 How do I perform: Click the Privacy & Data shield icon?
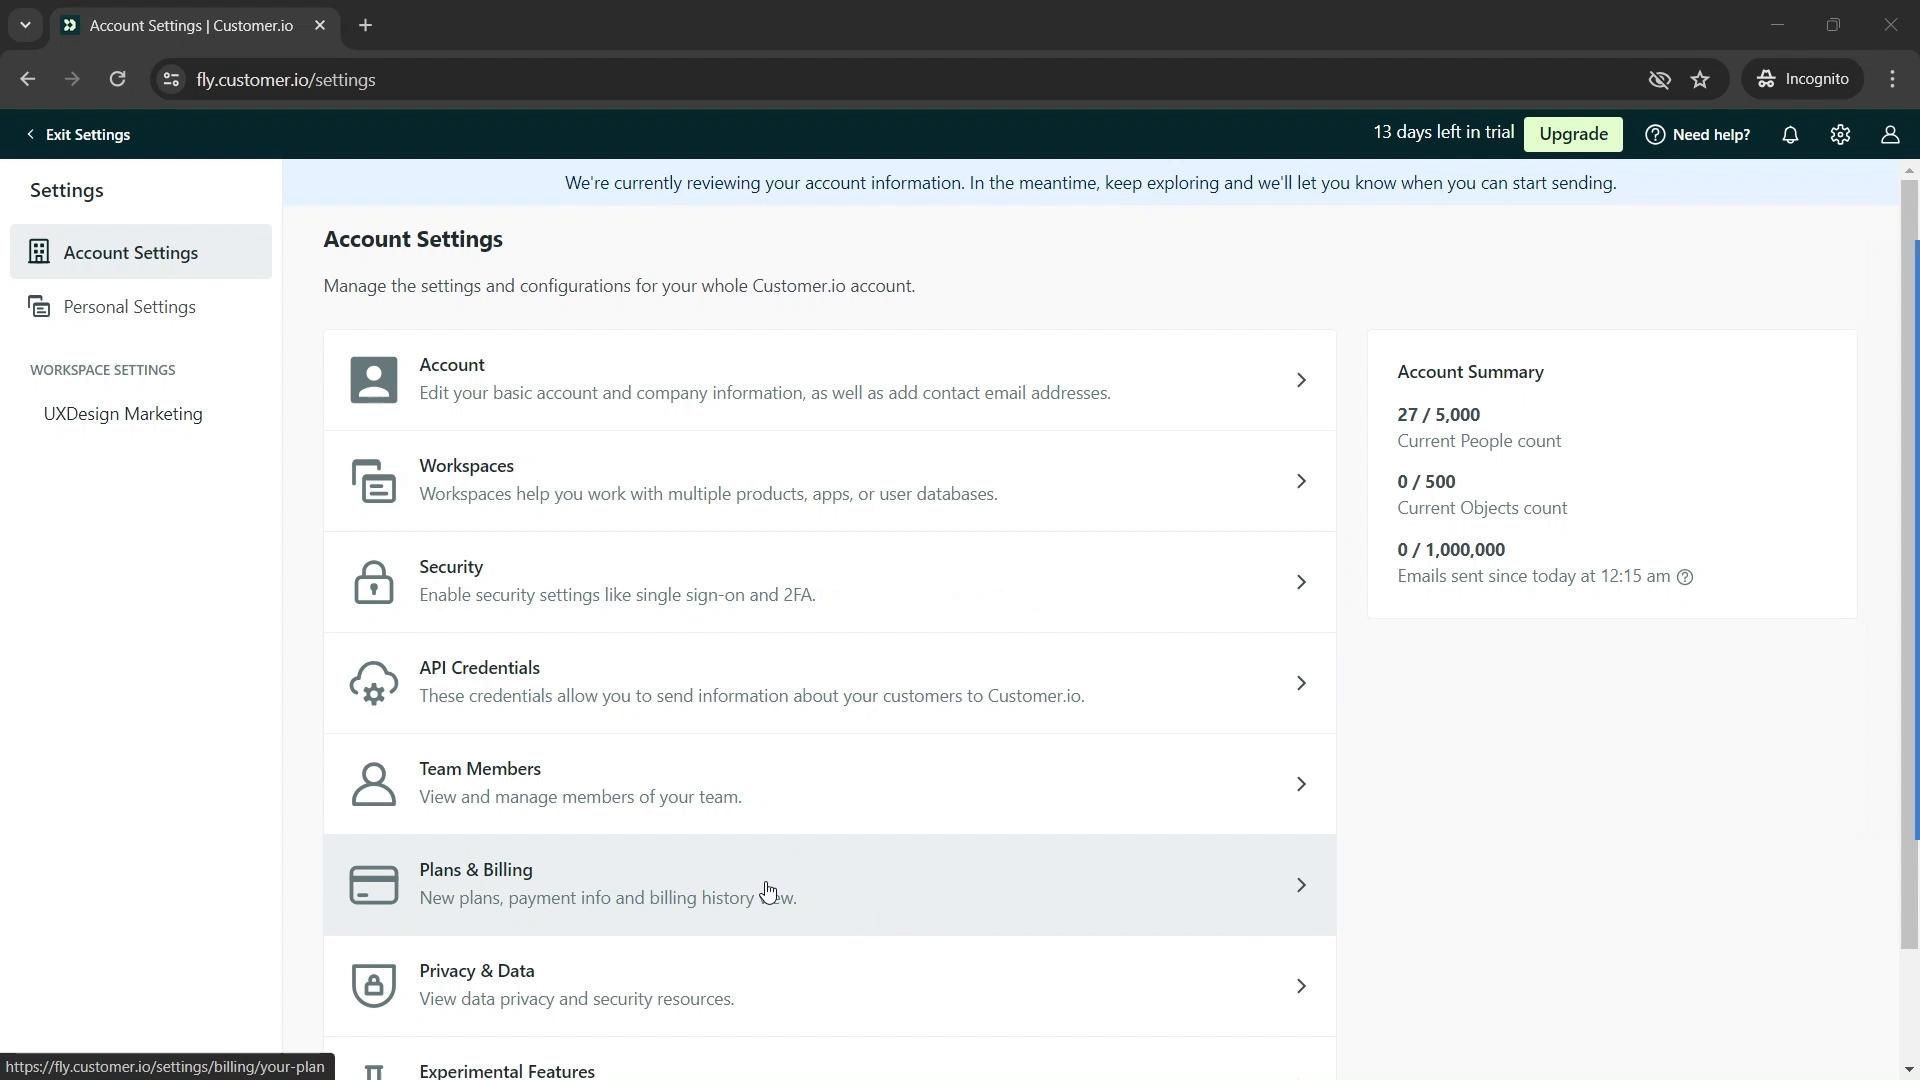click(373, 986)
